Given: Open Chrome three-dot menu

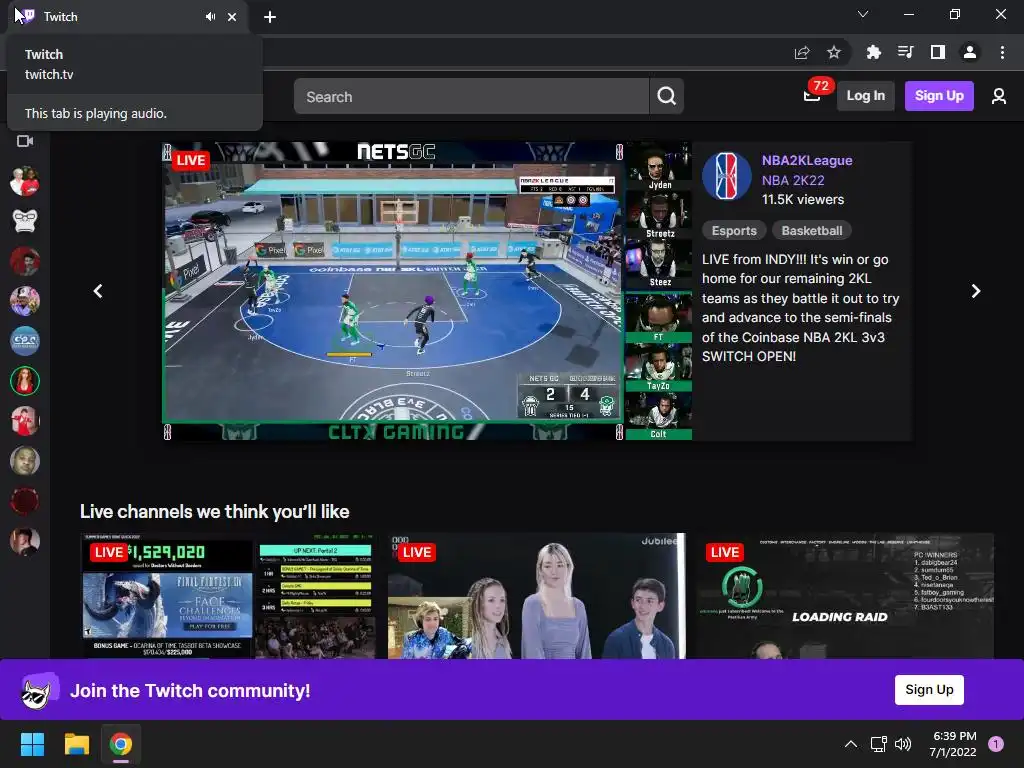Looking at the screenshot, I should point(1002,52).
